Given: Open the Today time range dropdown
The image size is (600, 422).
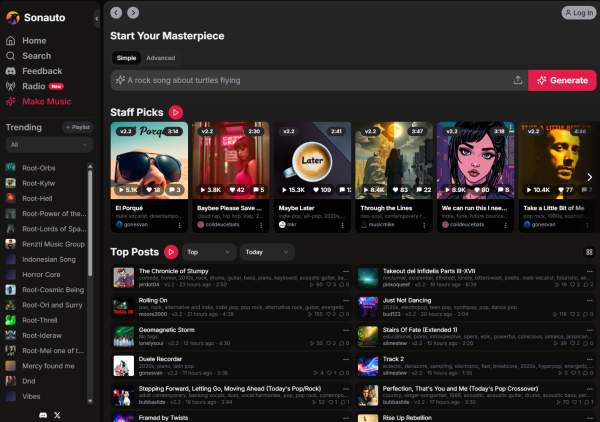Looking at the screenshot, I should pos(267,252).
